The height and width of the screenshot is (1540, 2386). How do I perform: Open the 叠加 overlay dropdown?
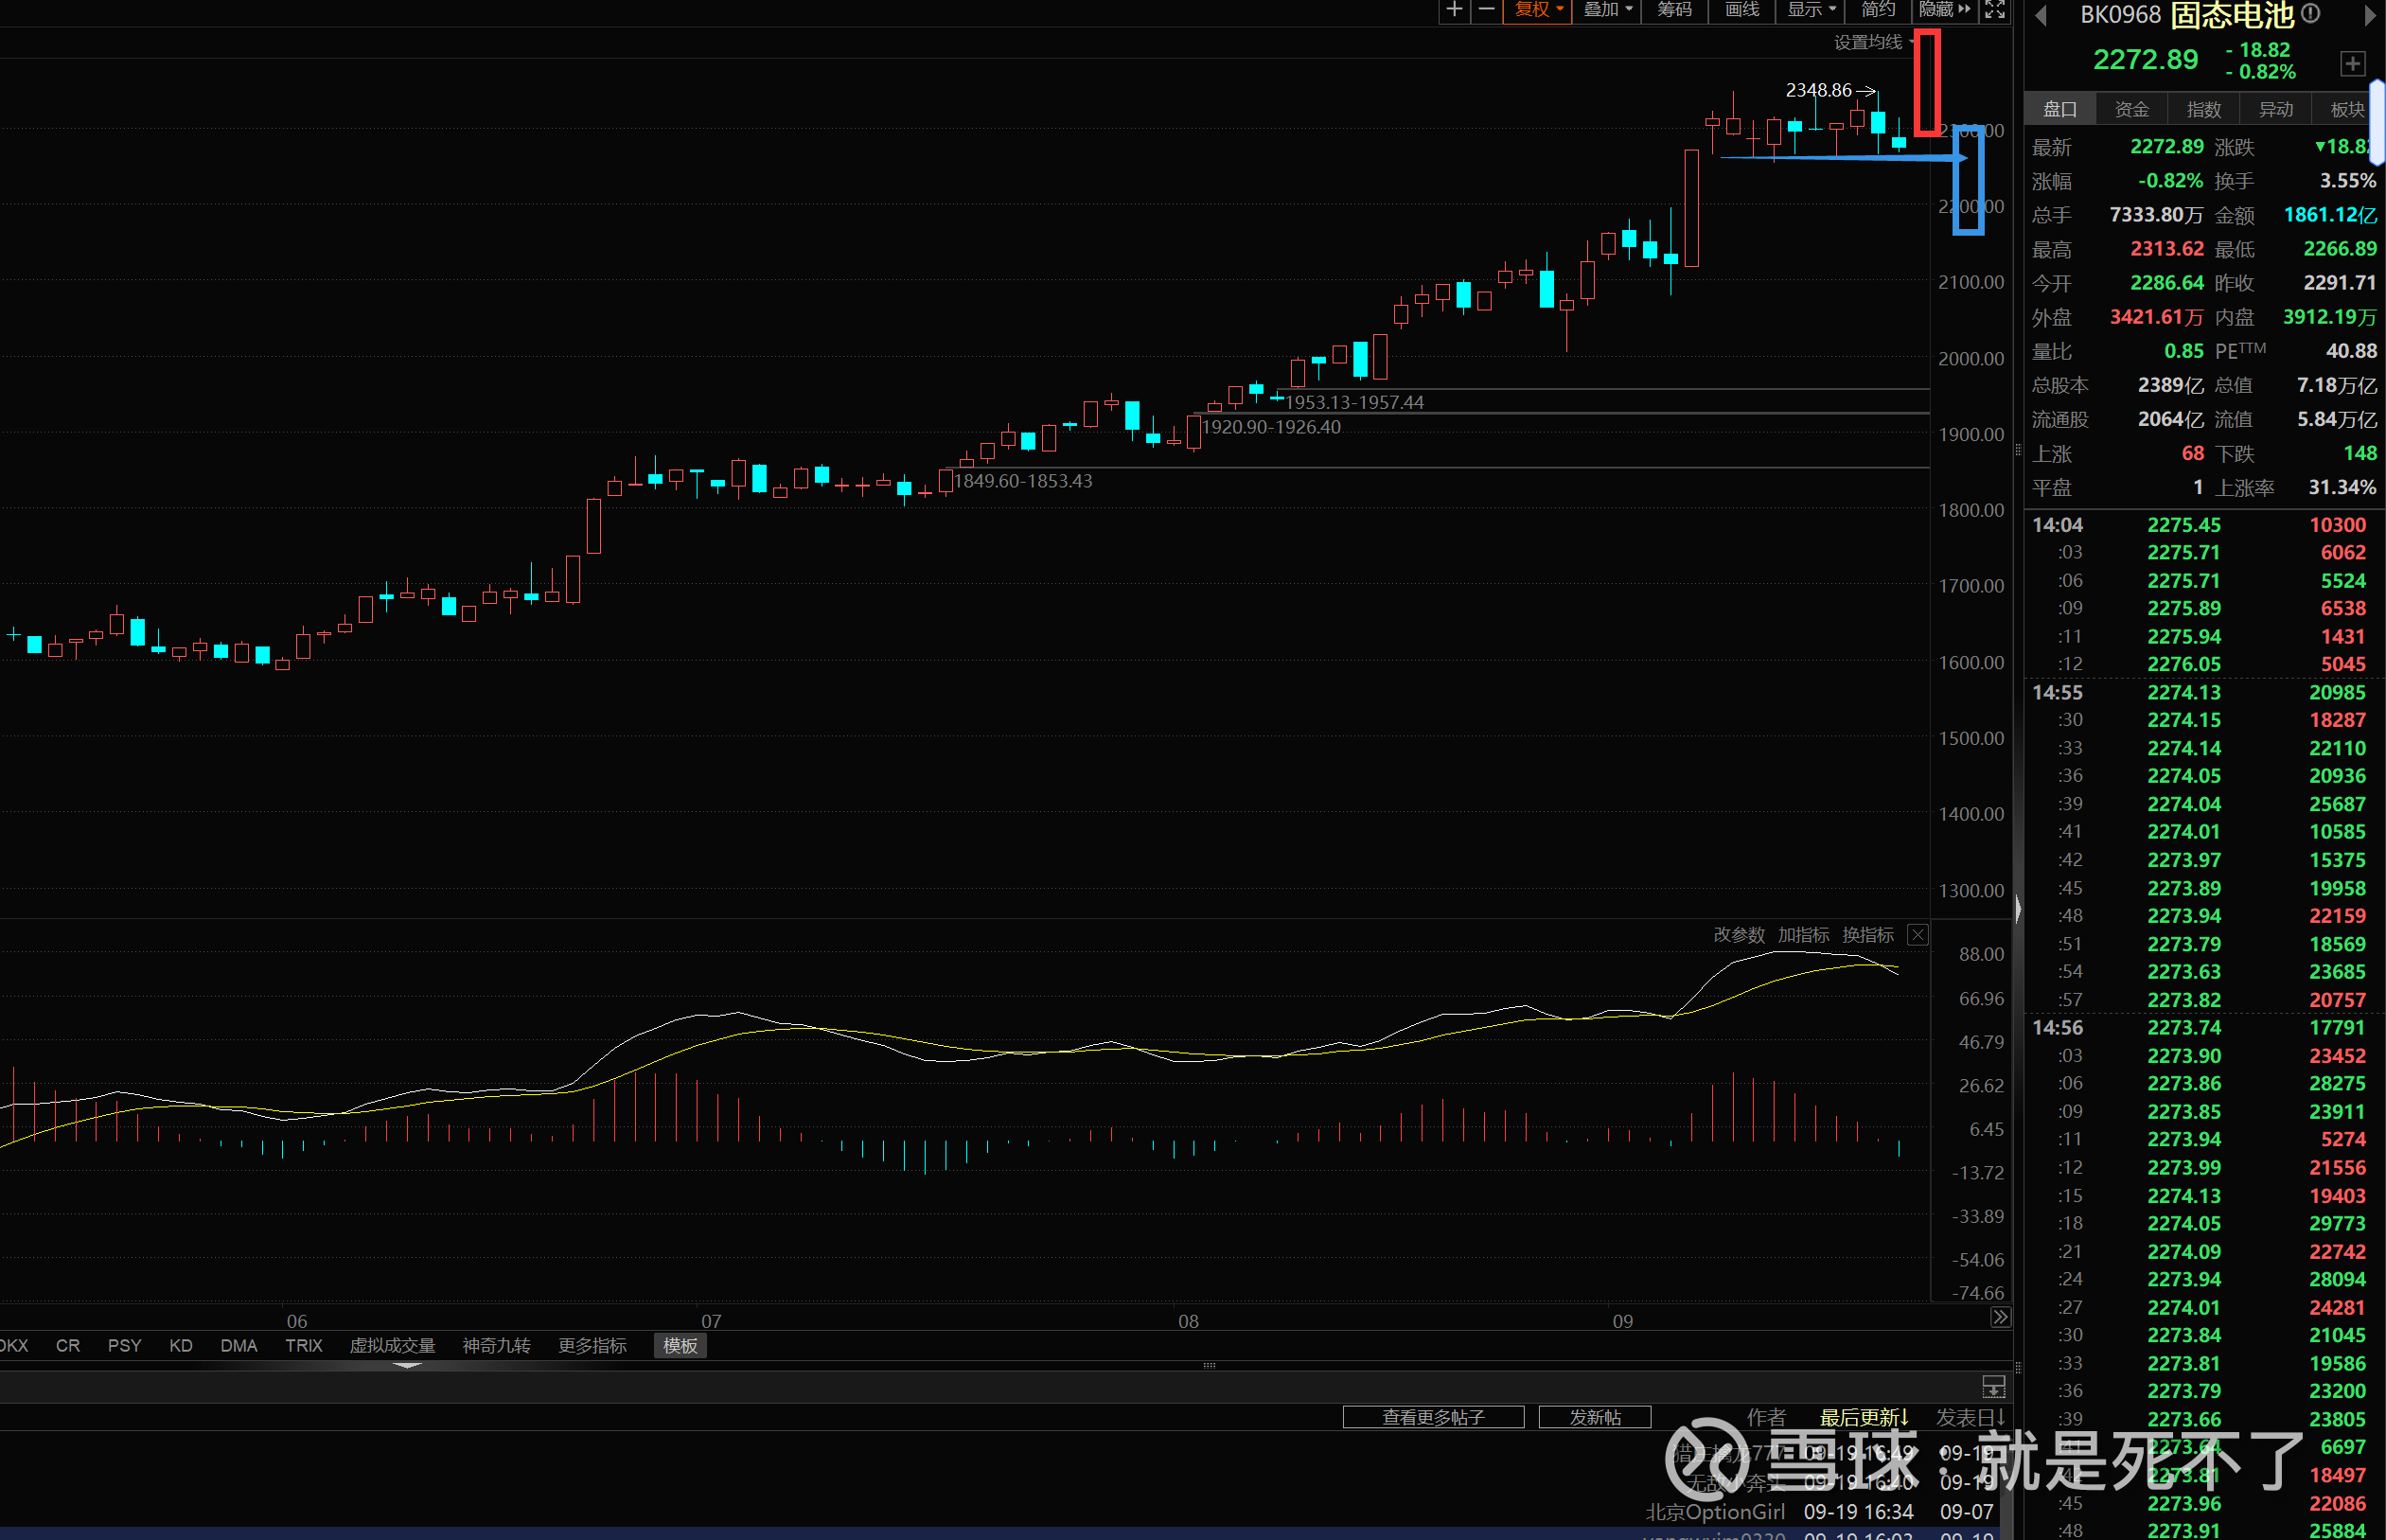click(1608, 10)
